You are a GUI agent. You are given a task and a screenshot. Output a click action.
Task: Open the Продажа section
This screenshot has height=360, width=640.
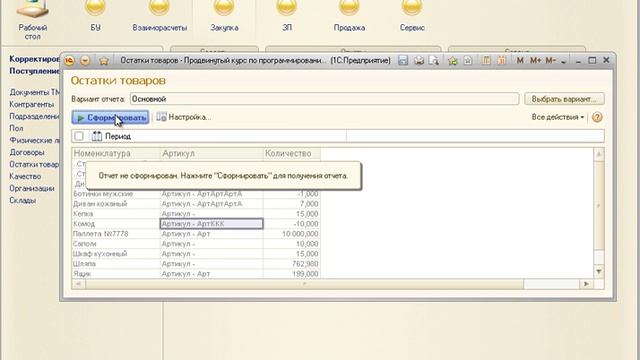(349, 16)
